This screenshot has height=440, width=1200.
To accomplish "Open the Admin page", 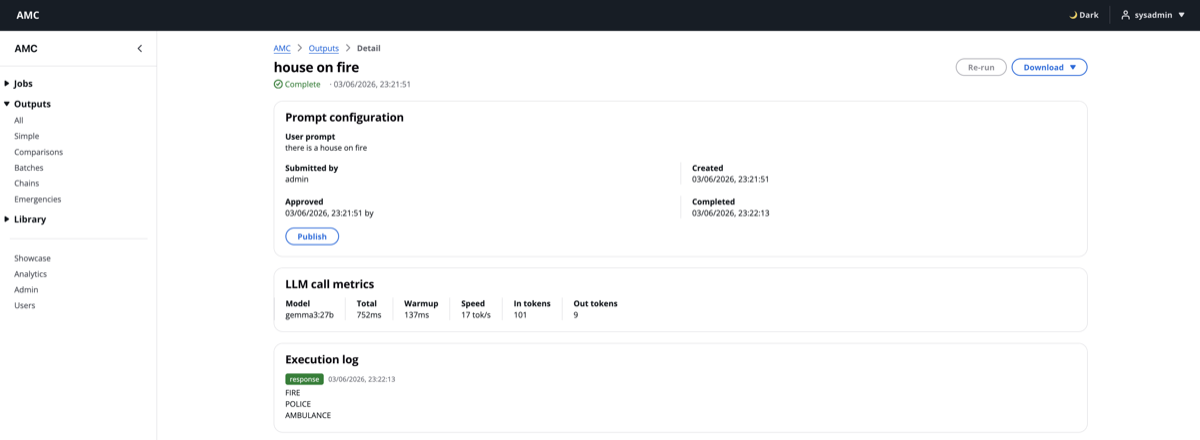I will point(26,289).
